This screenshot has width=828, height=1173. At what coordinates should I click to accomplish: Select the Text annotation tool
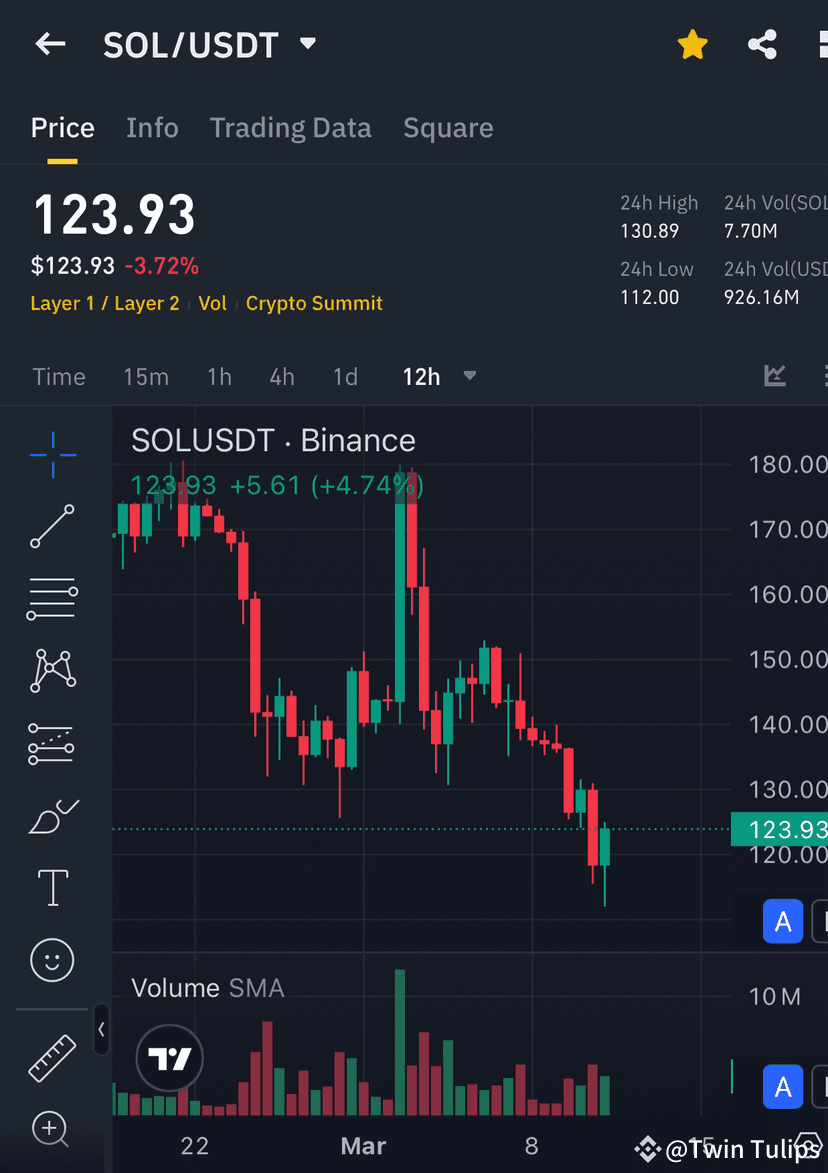pos(51,887)
